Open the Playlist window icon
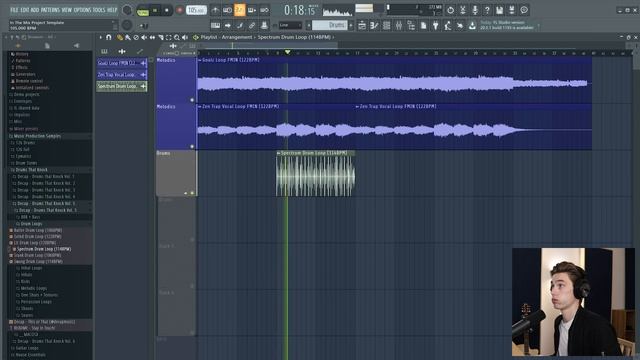640x360 pixels. [362, 25]
